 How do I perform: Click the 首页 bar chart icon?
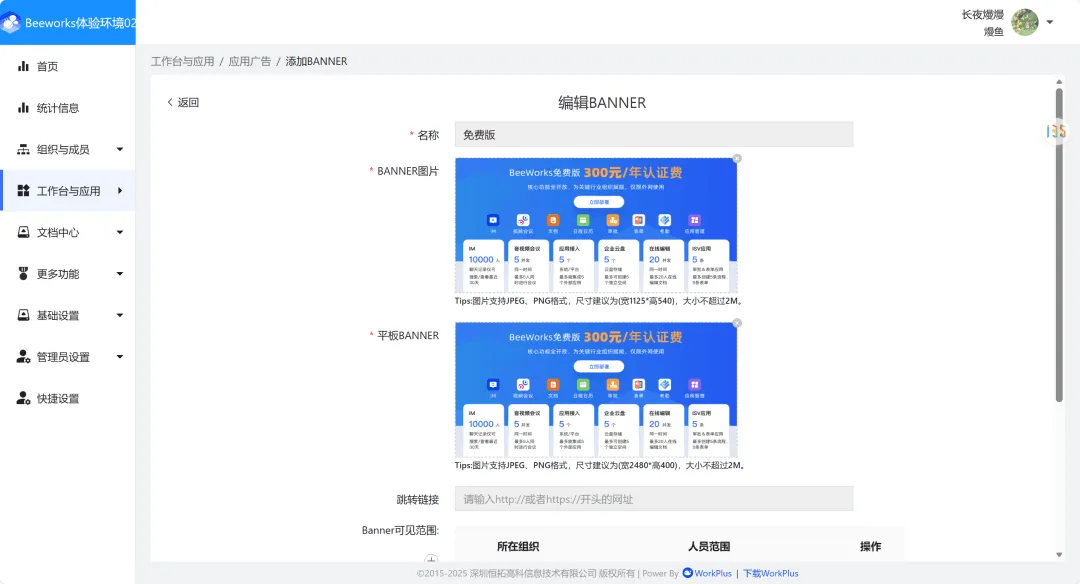23,66
